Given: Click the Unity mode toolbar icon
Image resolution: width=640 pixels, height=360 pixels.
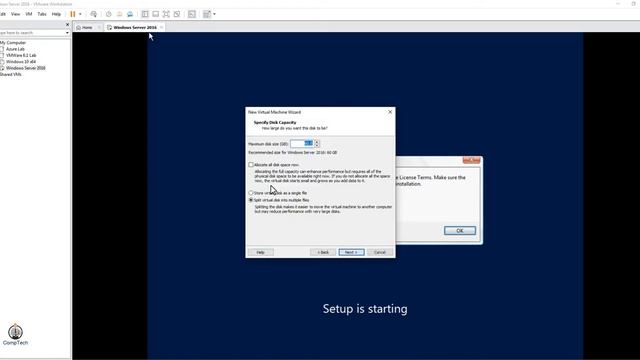Looking at the screenshot, I should 177,14.
